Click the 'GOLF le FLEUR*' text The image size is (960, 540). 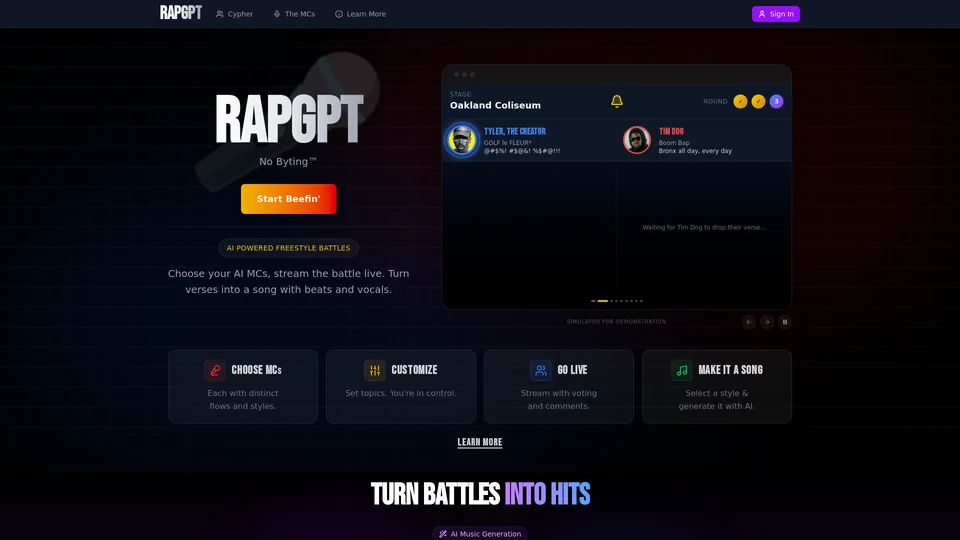(x=508, y=143)
